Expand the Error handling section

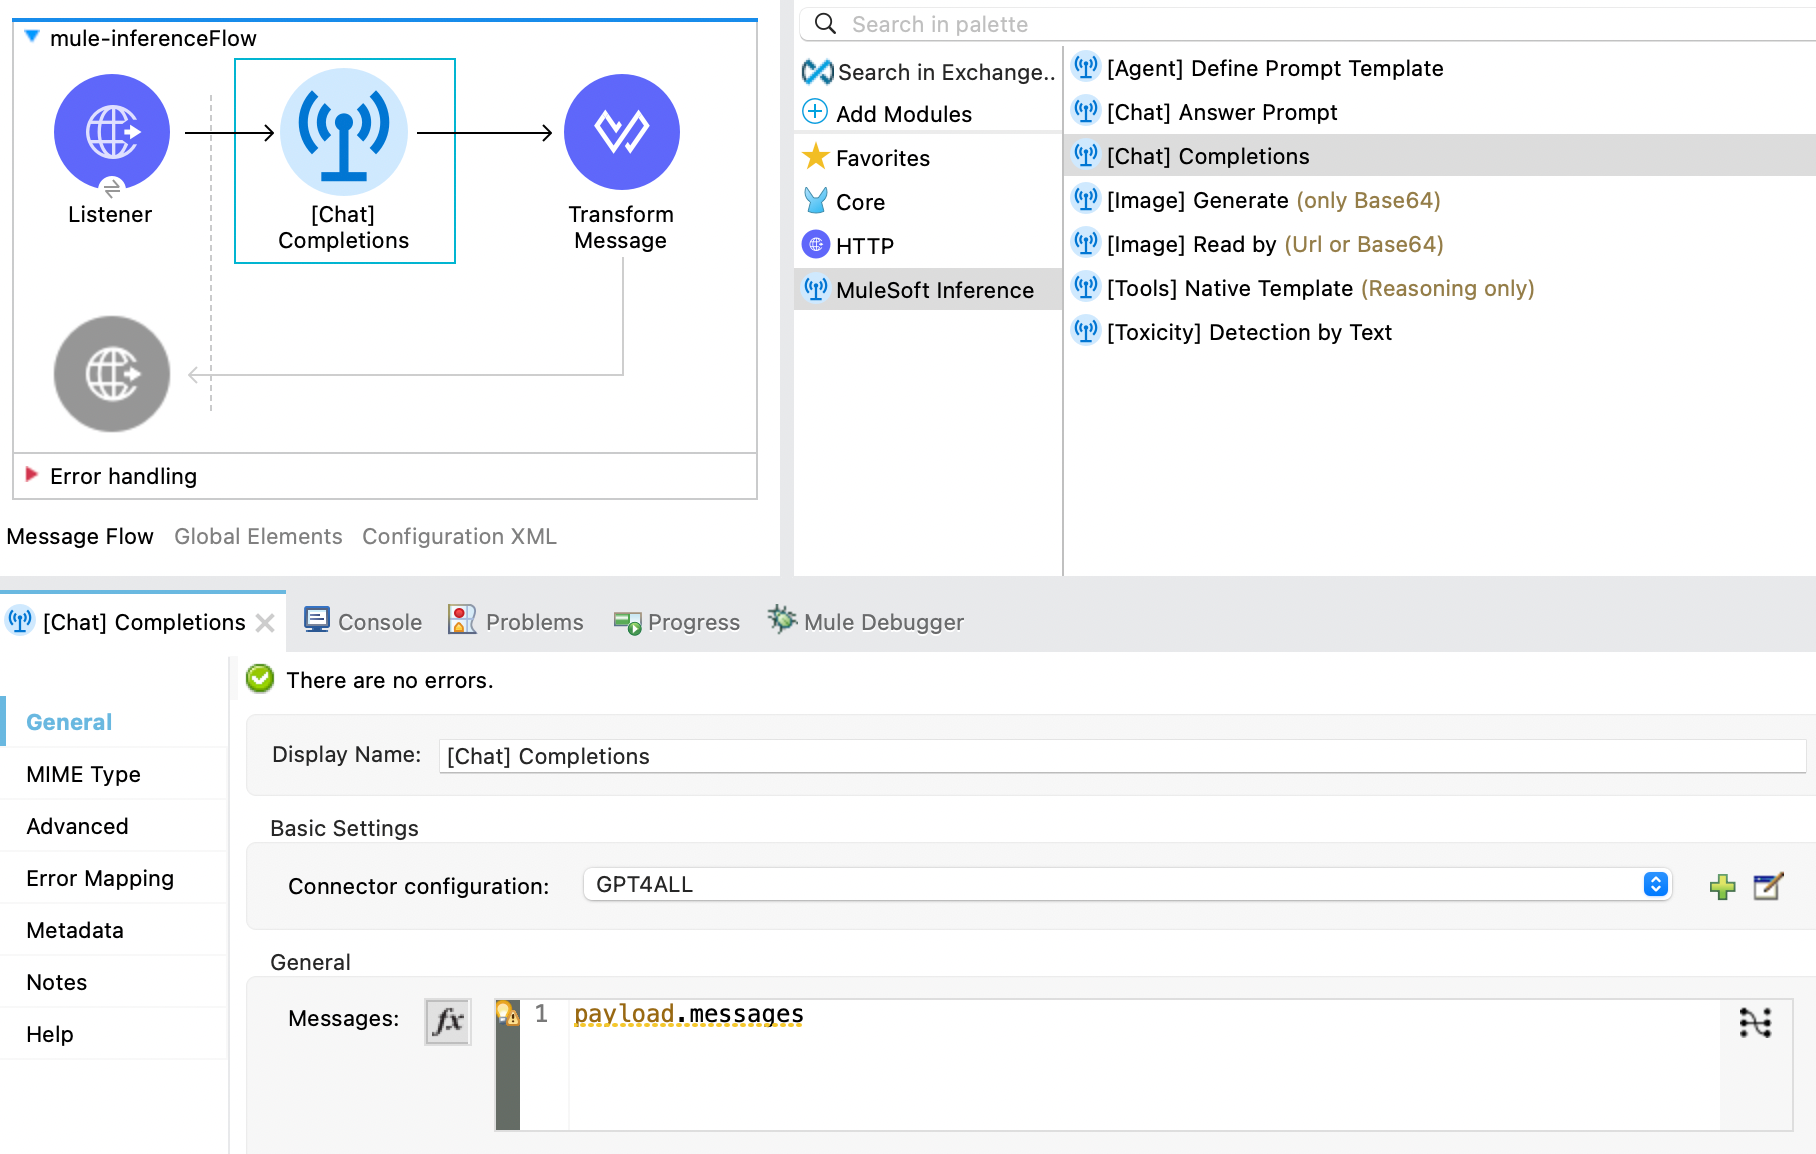(31, 475)
